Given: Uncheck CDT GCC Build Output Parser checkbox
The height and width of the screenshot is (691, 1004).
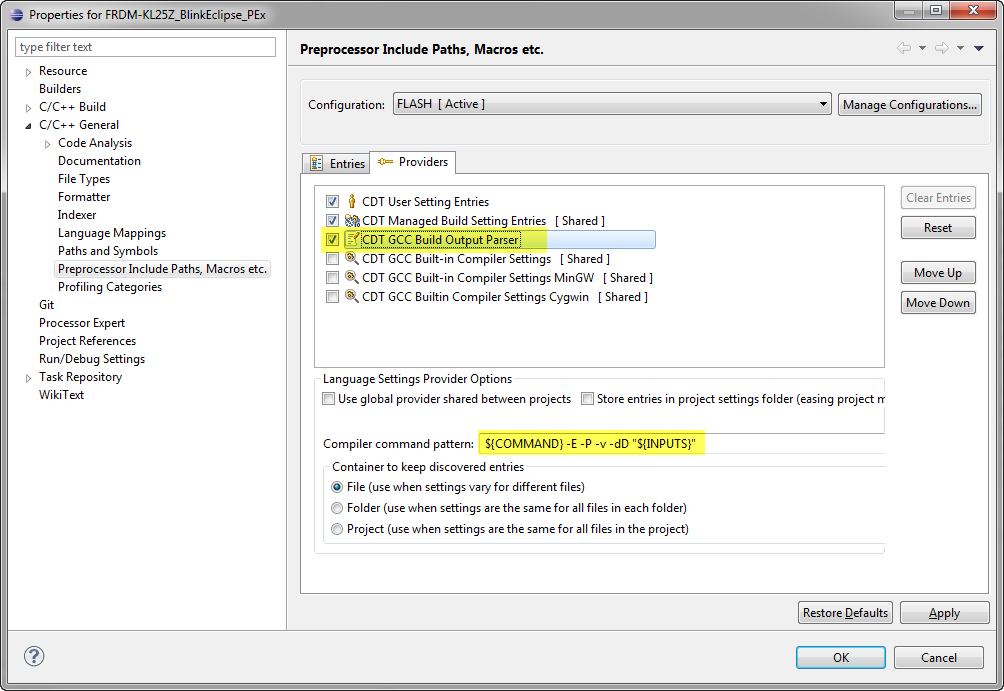Looking at the screenshot, I should click(332, 240).
